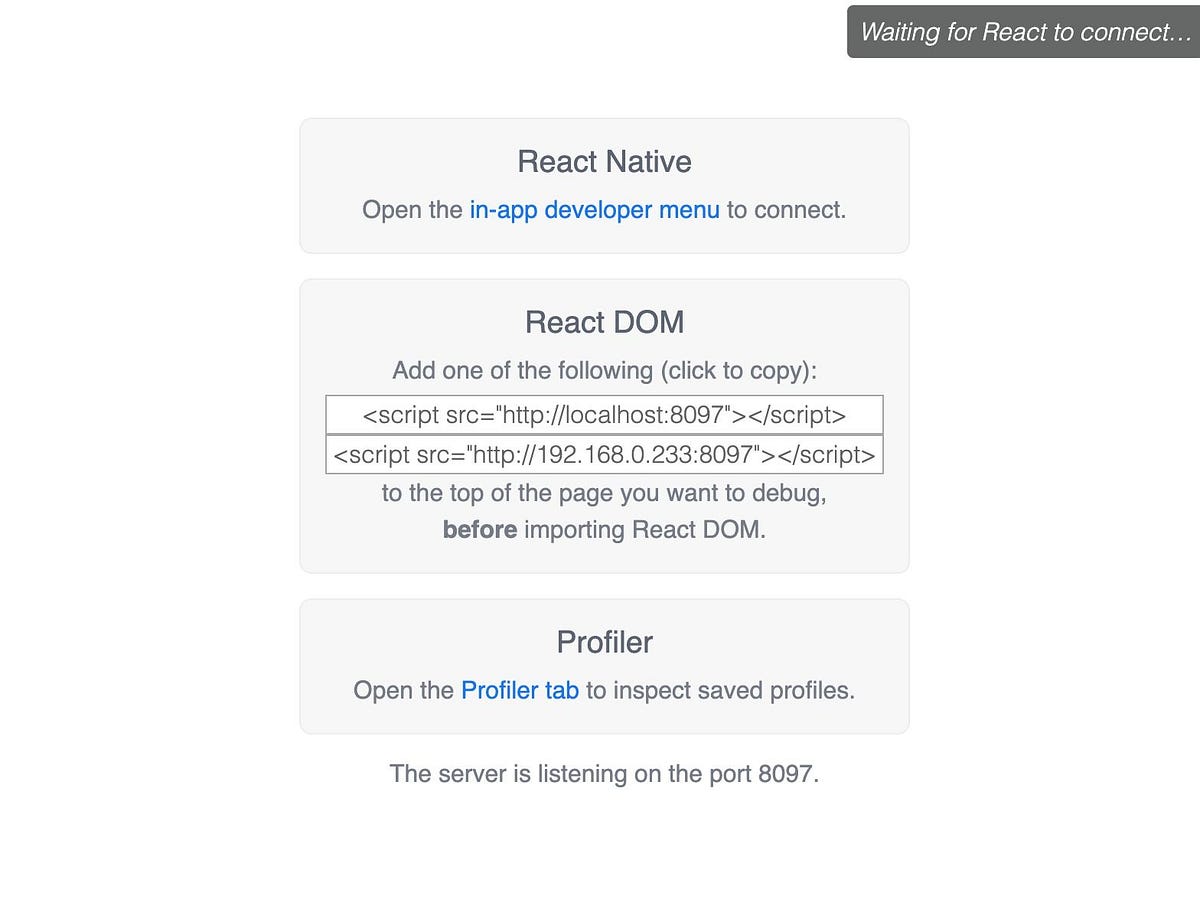1200x905 pixels.
Task: Click the Open the in-app developer menu sentence
Action: point(604,210)
